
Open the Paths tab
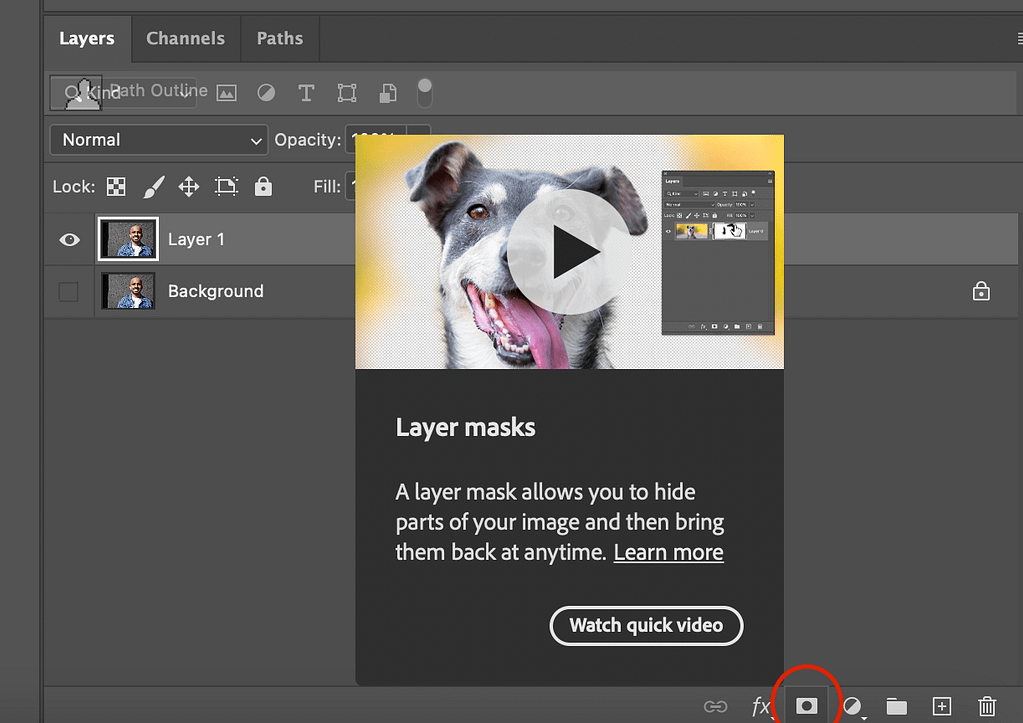(x=279, y=39)
